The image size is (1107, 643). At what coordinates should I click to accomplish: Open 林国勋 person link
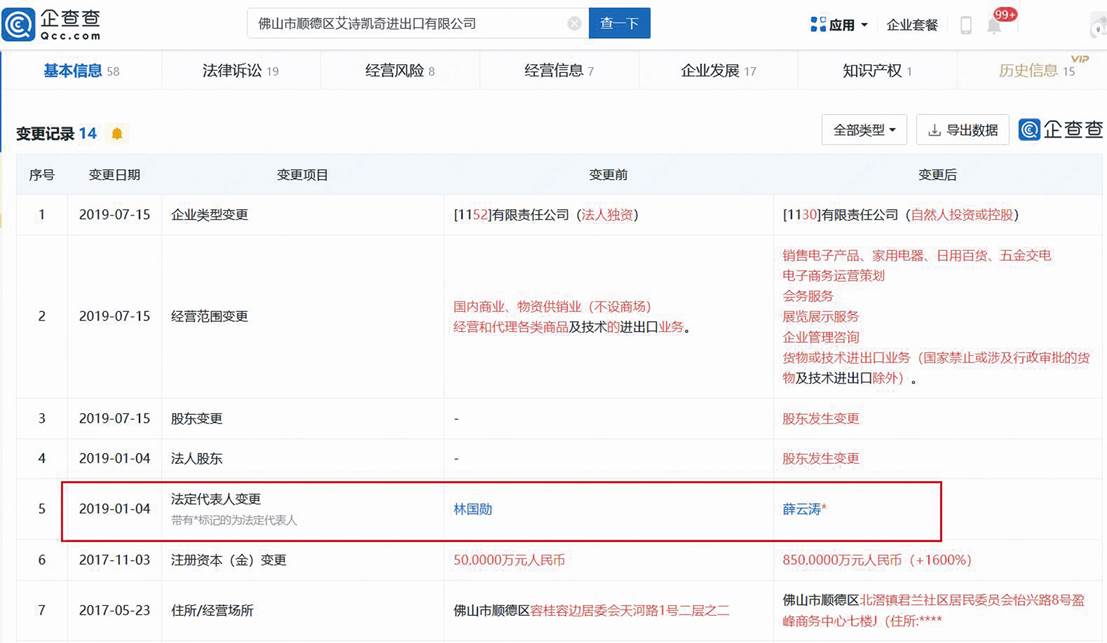point(473,509)
